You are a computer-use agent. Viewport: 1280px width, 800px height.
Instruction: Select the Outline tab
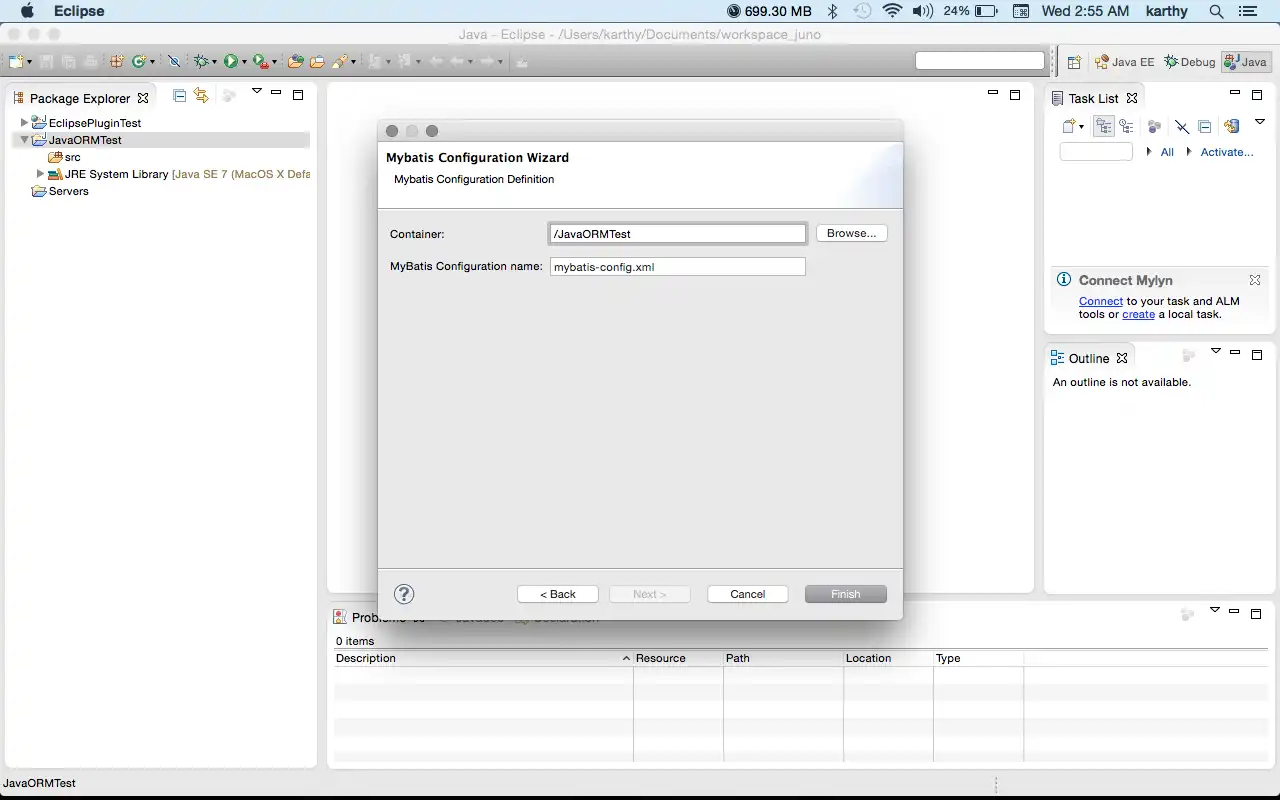click(x=1089, y=358)
